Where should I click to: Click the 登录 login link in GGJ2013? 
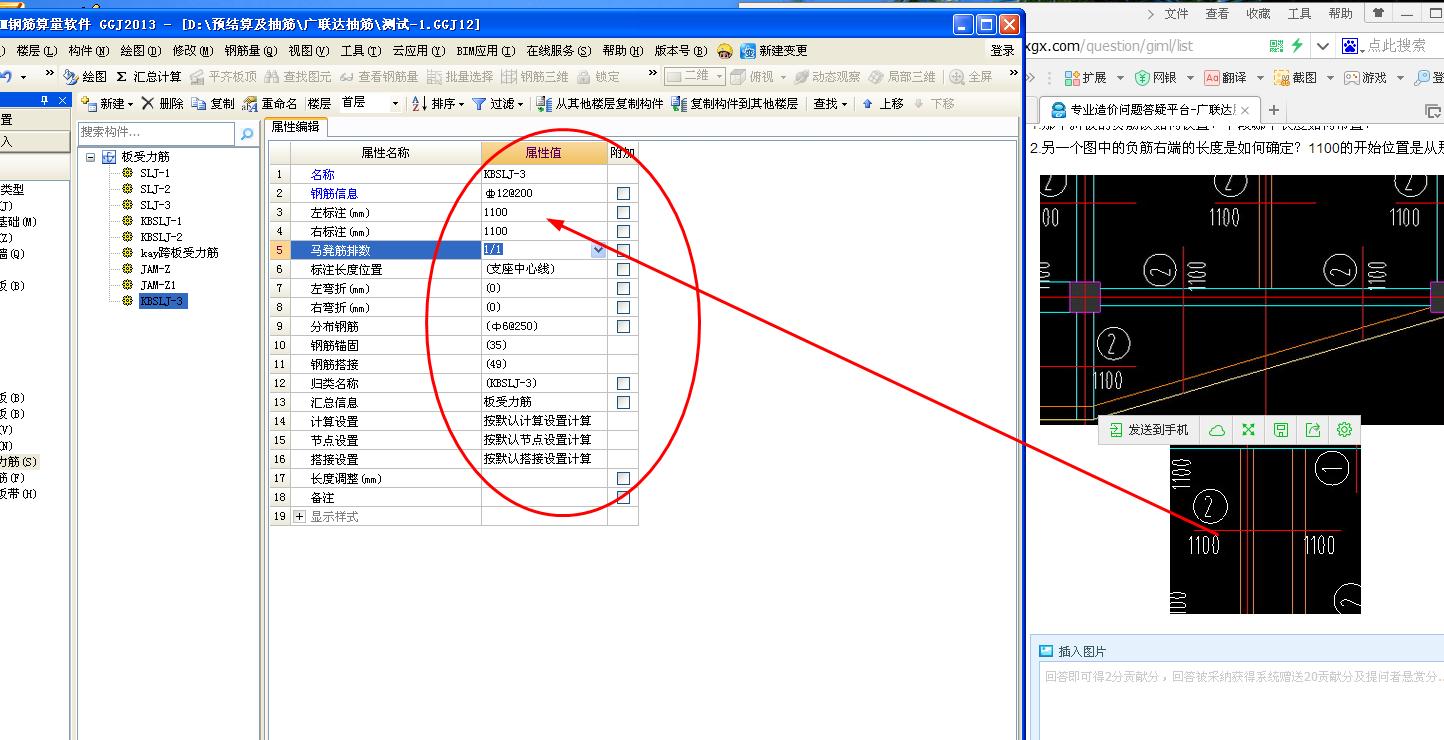click(1002, 51)
